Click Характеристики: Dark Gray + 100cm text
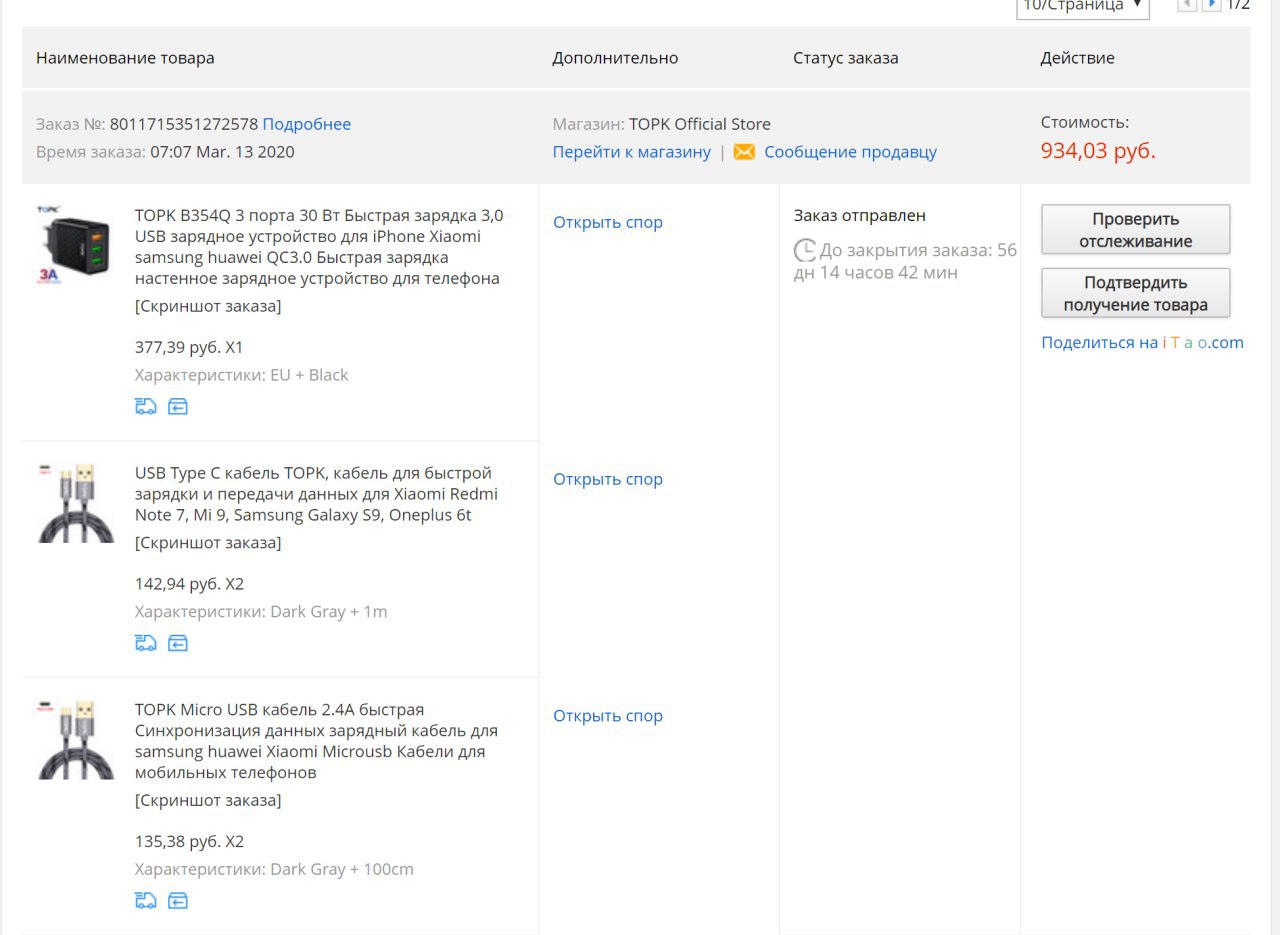The height and width of the screenshot is (935, 1280). (274, 869)
